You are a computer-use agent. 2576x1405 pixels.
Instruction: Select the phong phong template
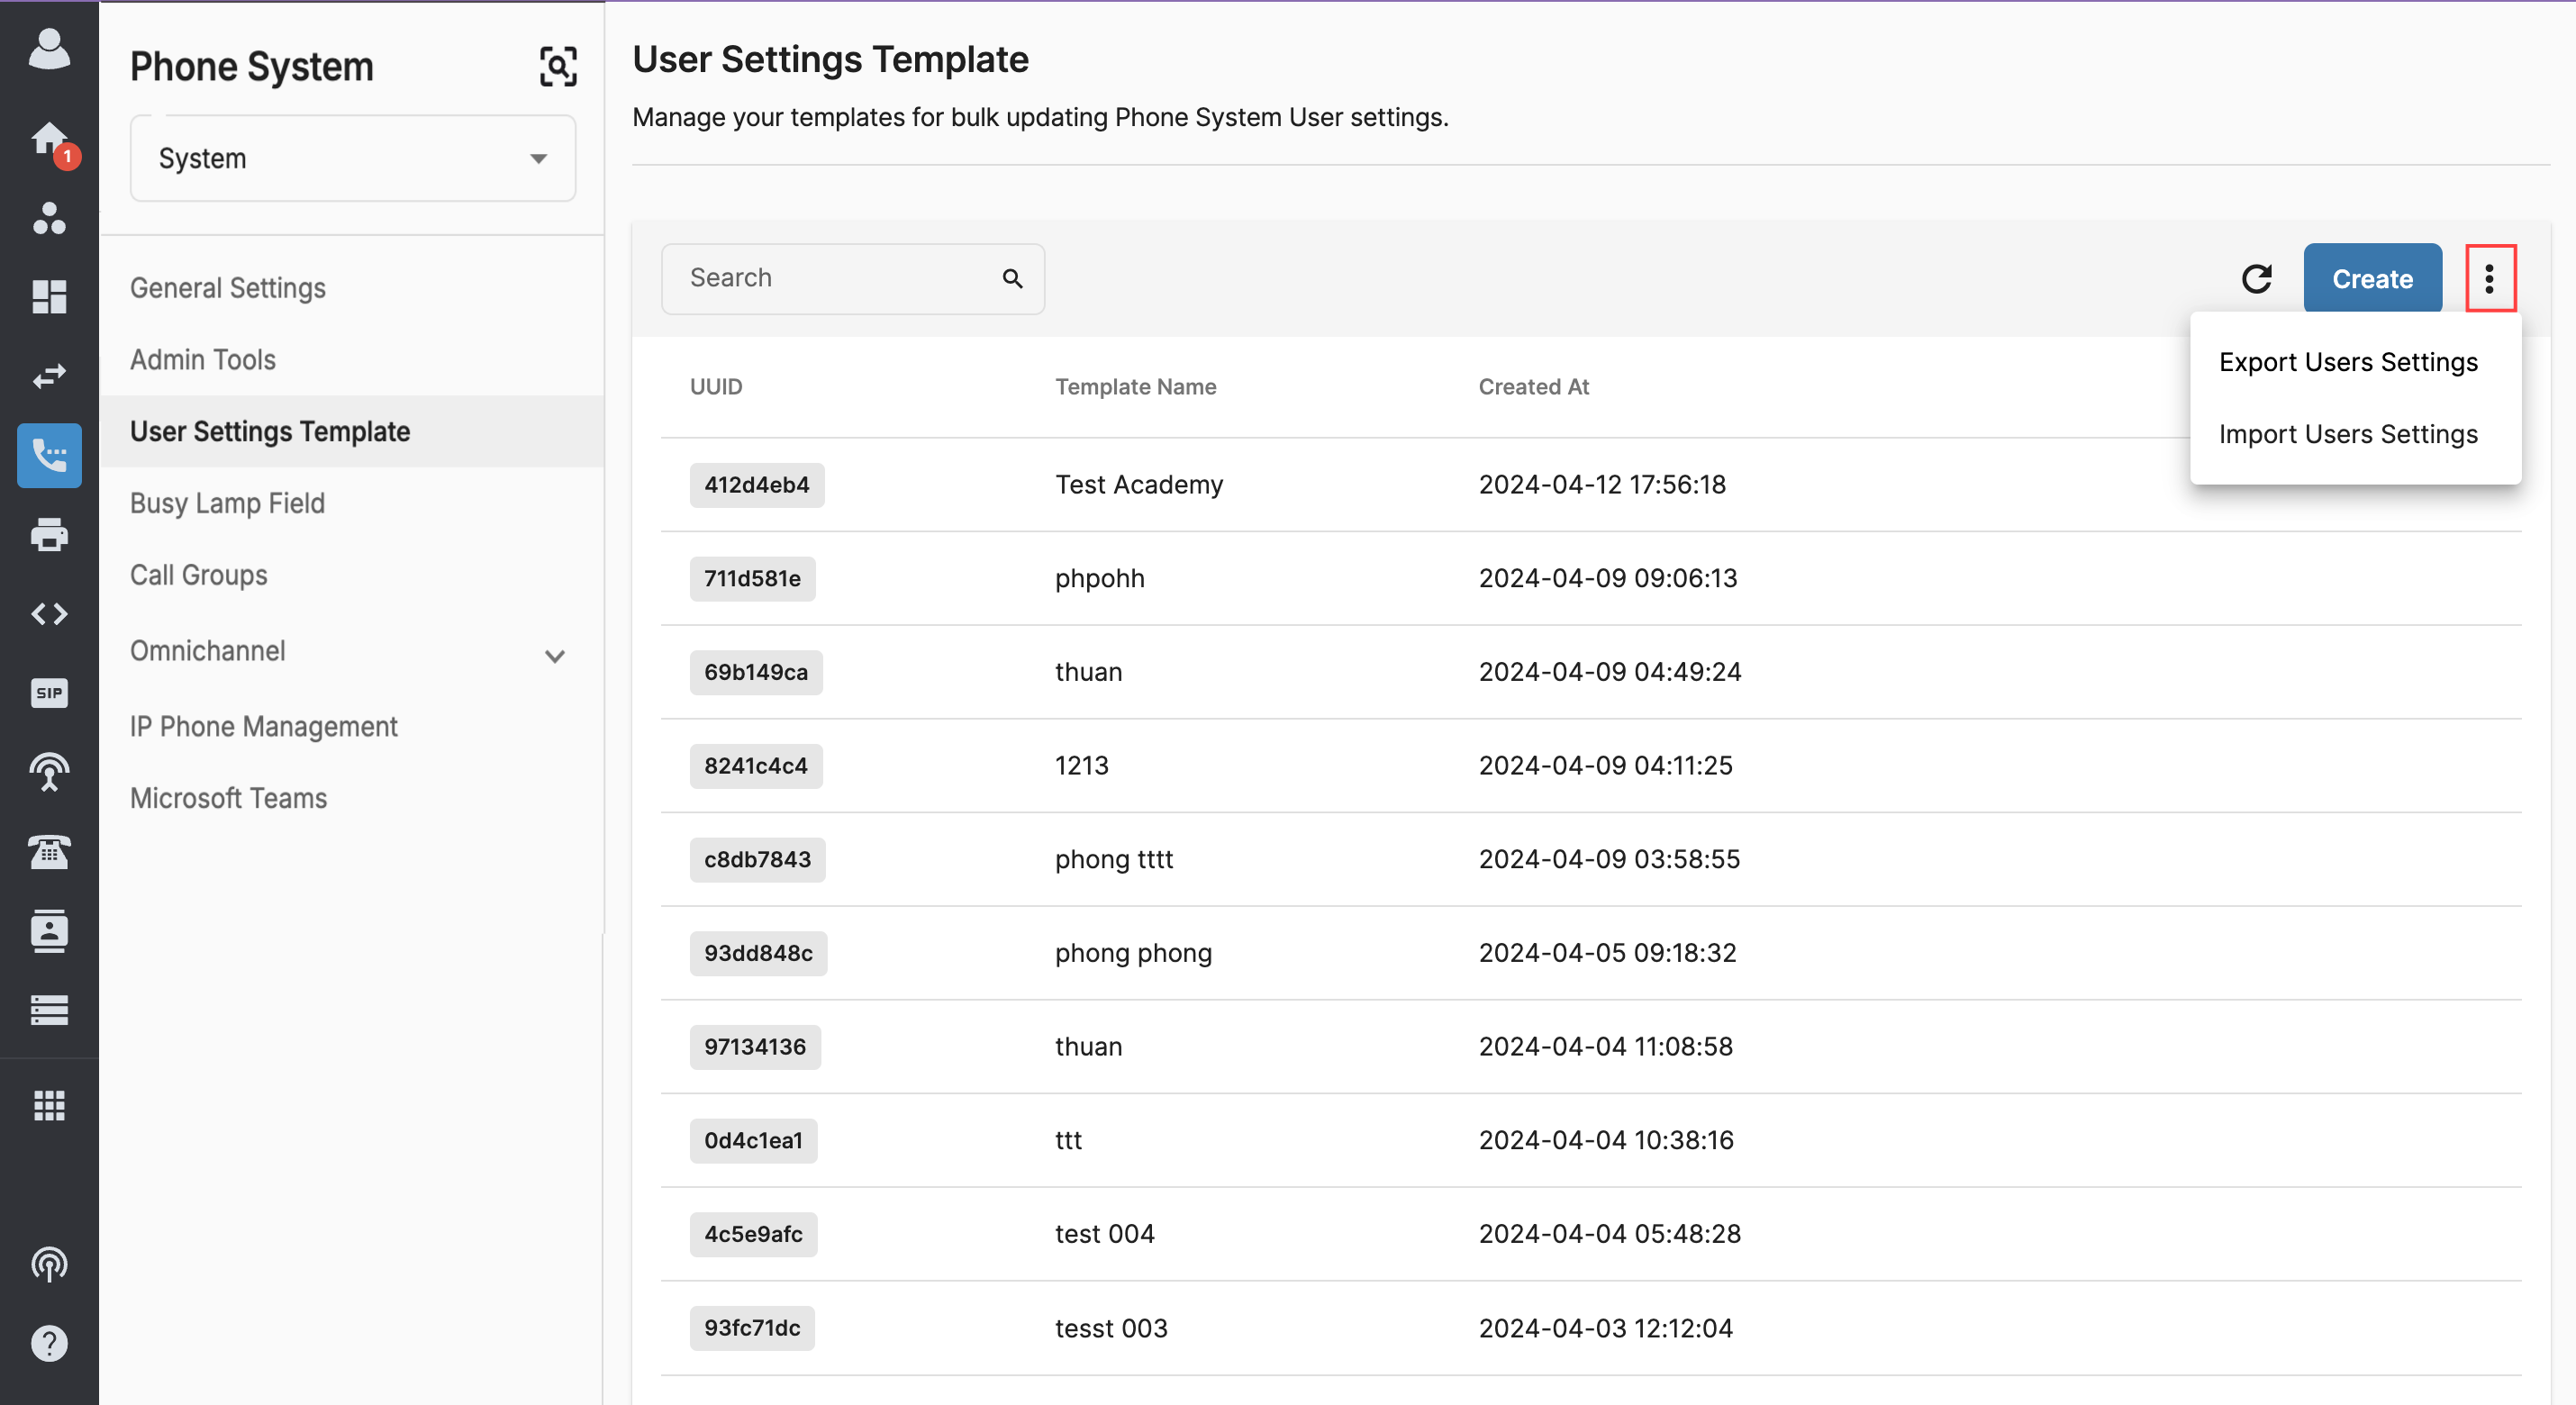(1133, 953)
